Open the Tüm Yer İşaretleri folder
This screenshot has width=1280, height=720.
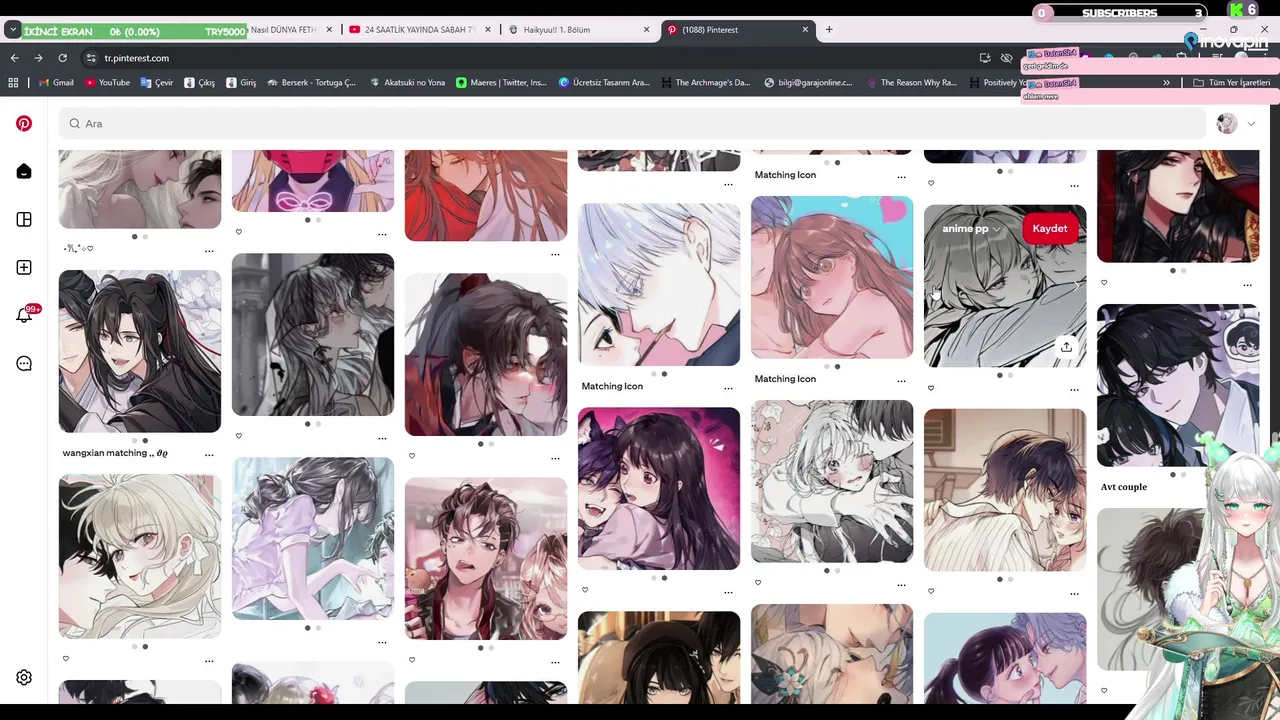(1232, 83)
